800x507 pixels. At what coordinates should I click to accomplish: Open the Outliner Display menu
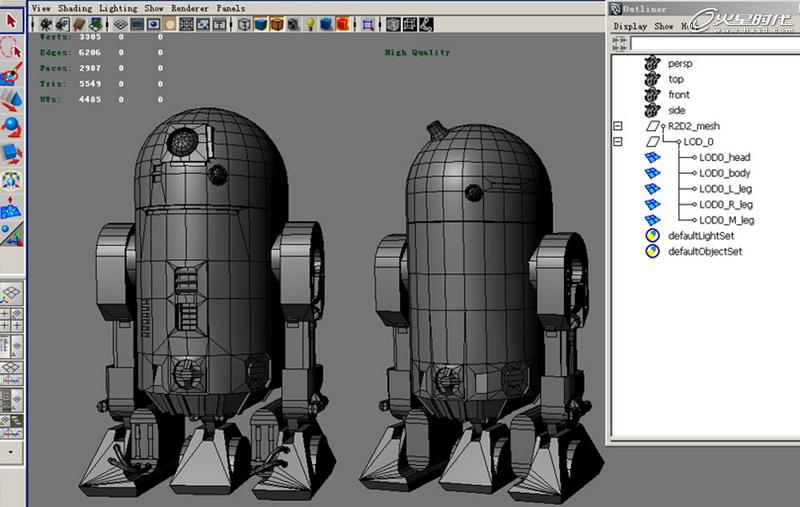pos(630,27)
